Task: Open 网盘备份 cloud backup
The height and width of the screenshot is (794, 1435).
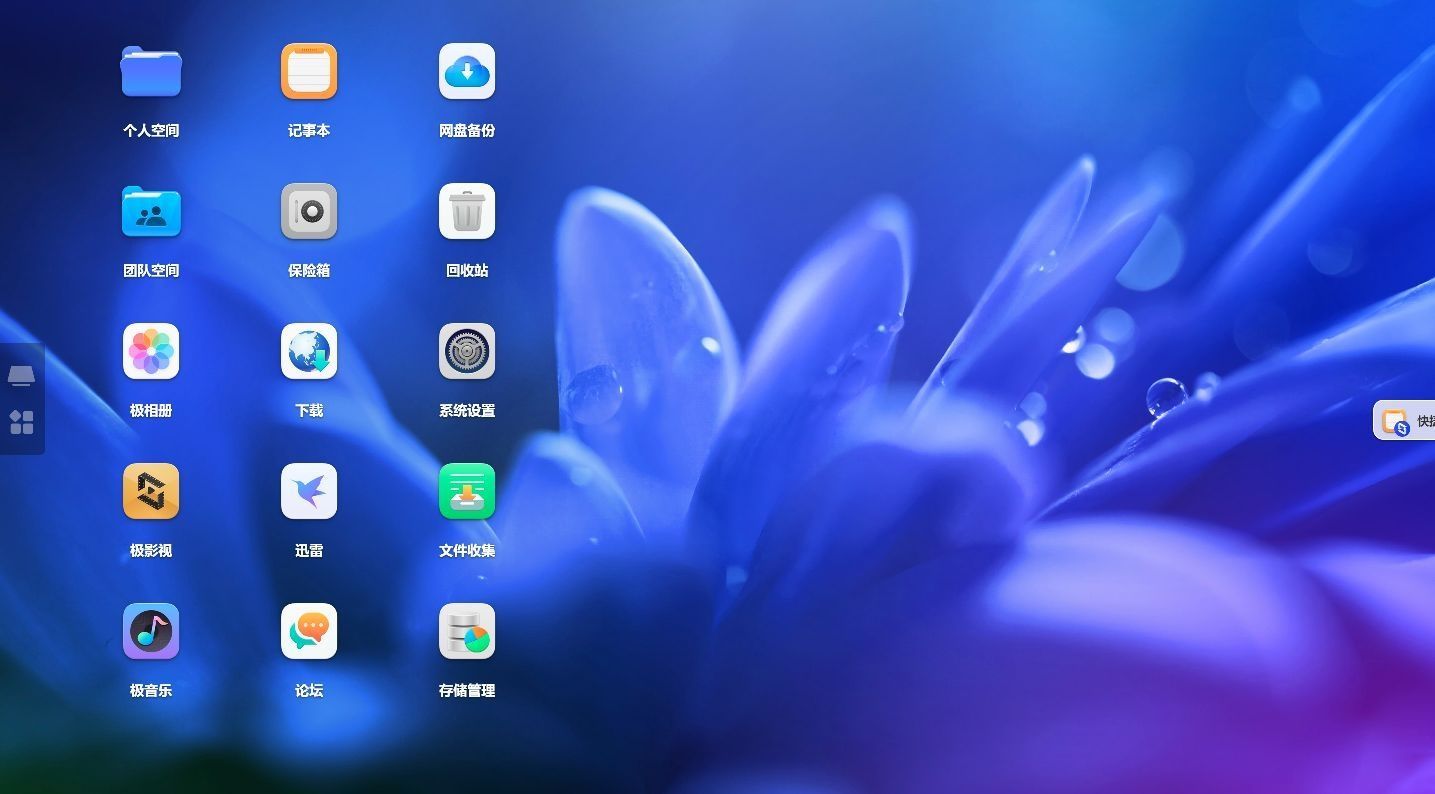Action: point(467,71)
